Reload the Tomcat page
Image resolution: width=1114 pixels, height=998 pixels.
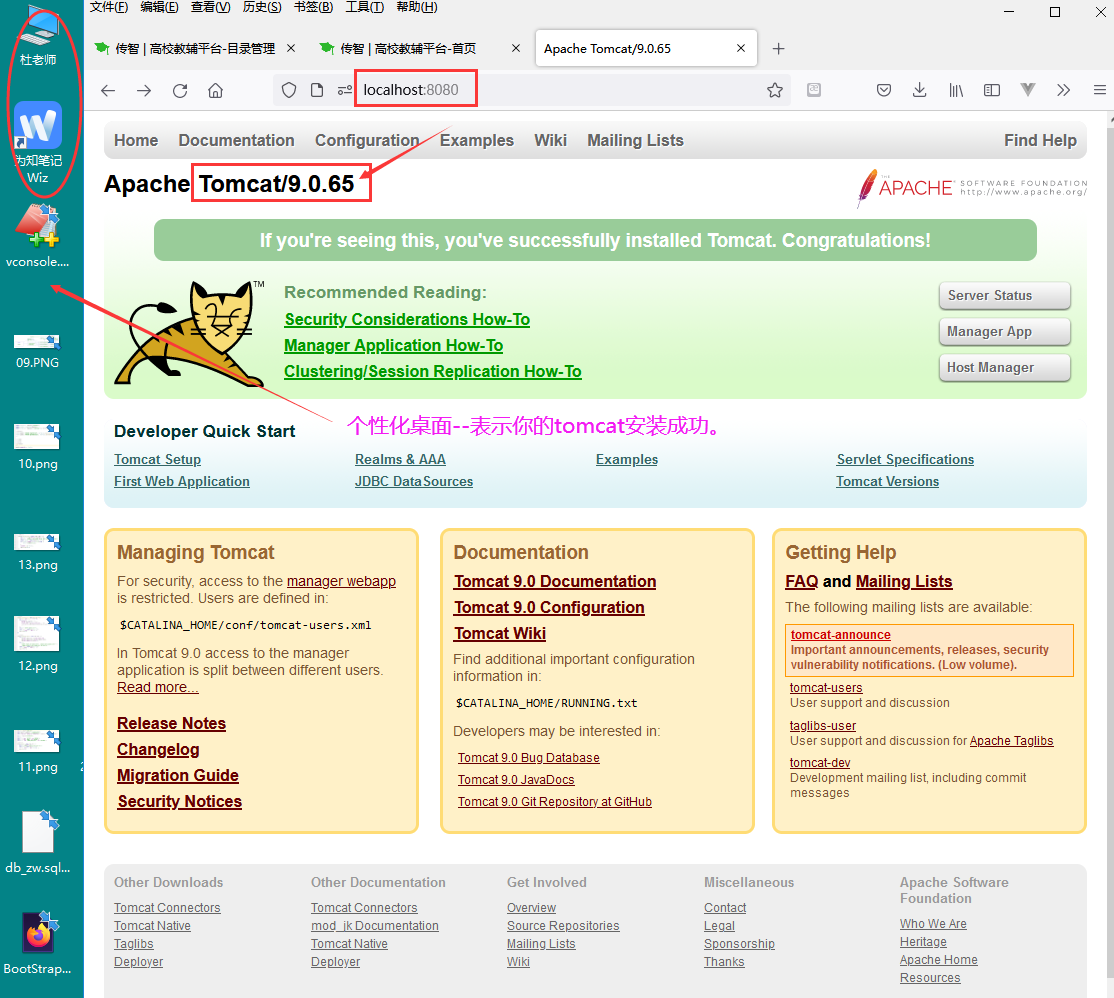pos(180,90)
